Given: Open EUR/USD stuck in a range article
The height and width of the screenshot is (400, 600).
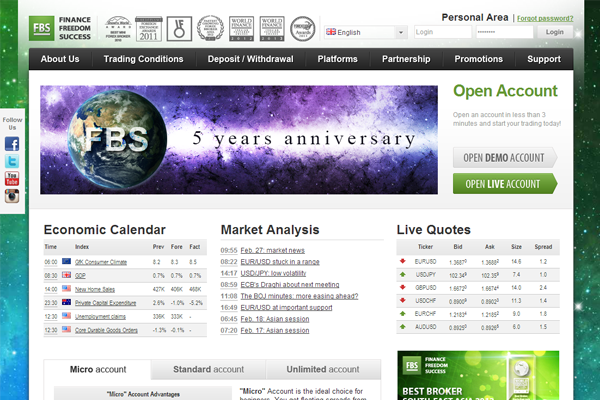Looking at the screenshot, I should coord(280,262).
